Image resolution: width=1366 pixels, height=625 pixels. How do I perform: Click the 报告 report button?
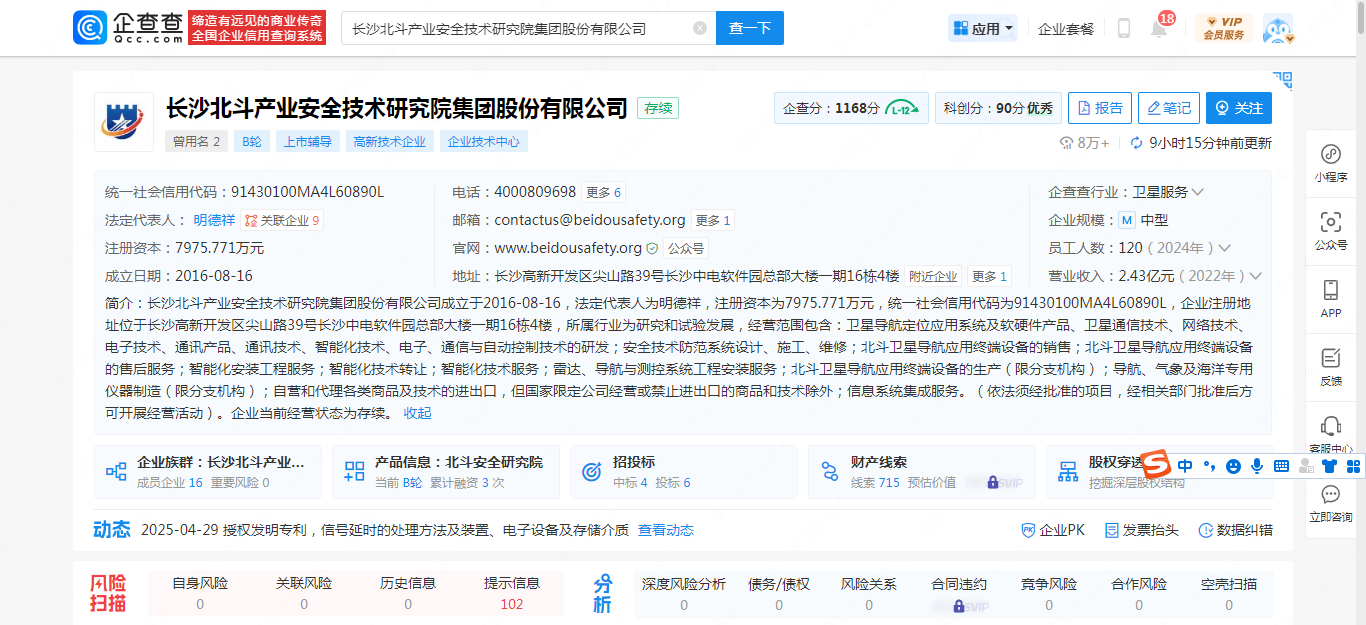tap(1099, 108)
